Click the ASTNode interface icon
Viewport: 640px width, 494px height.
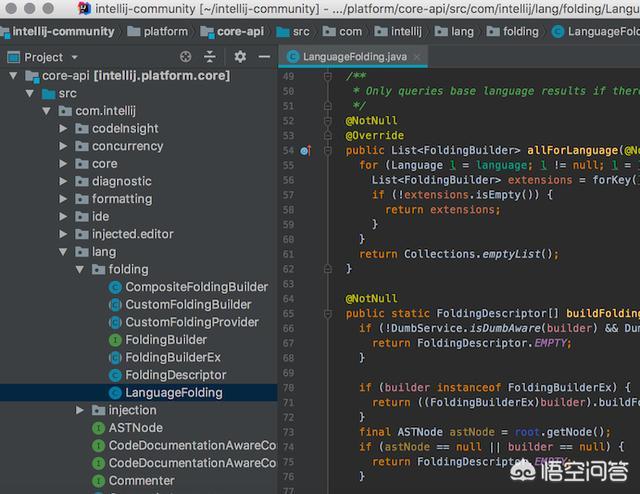tap(98, 428)
